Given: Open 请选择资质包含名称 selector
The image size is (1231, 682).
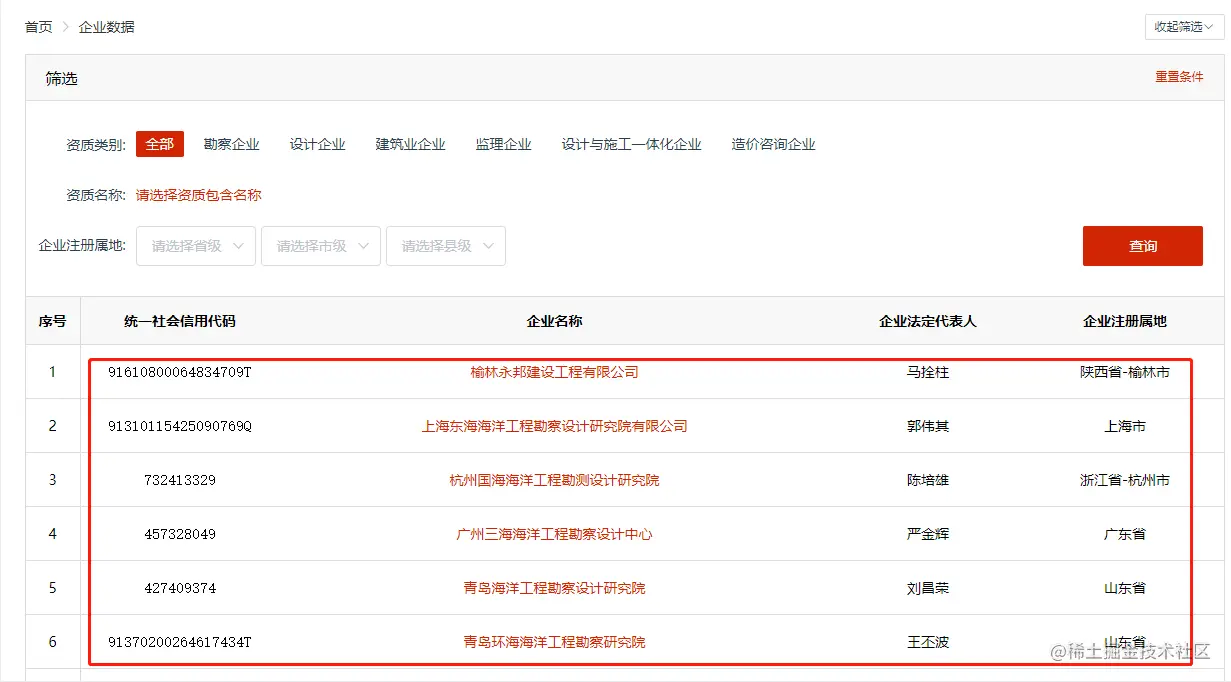Looking at the screenshot, I should (x=199, y=195).
